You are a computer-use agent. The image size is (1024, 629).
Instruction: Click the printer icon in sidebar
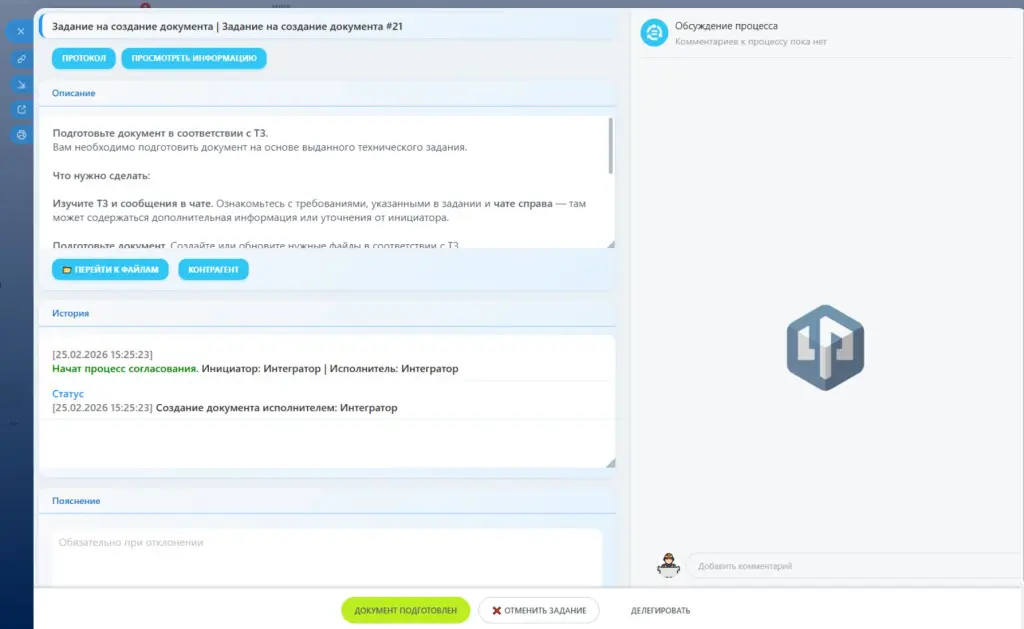(x=21, y=135)
